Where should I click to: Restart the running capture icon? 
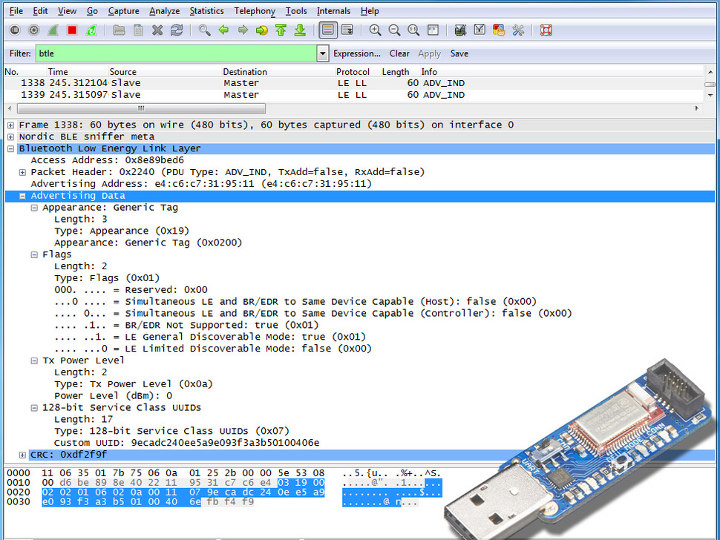pos(91,30)
